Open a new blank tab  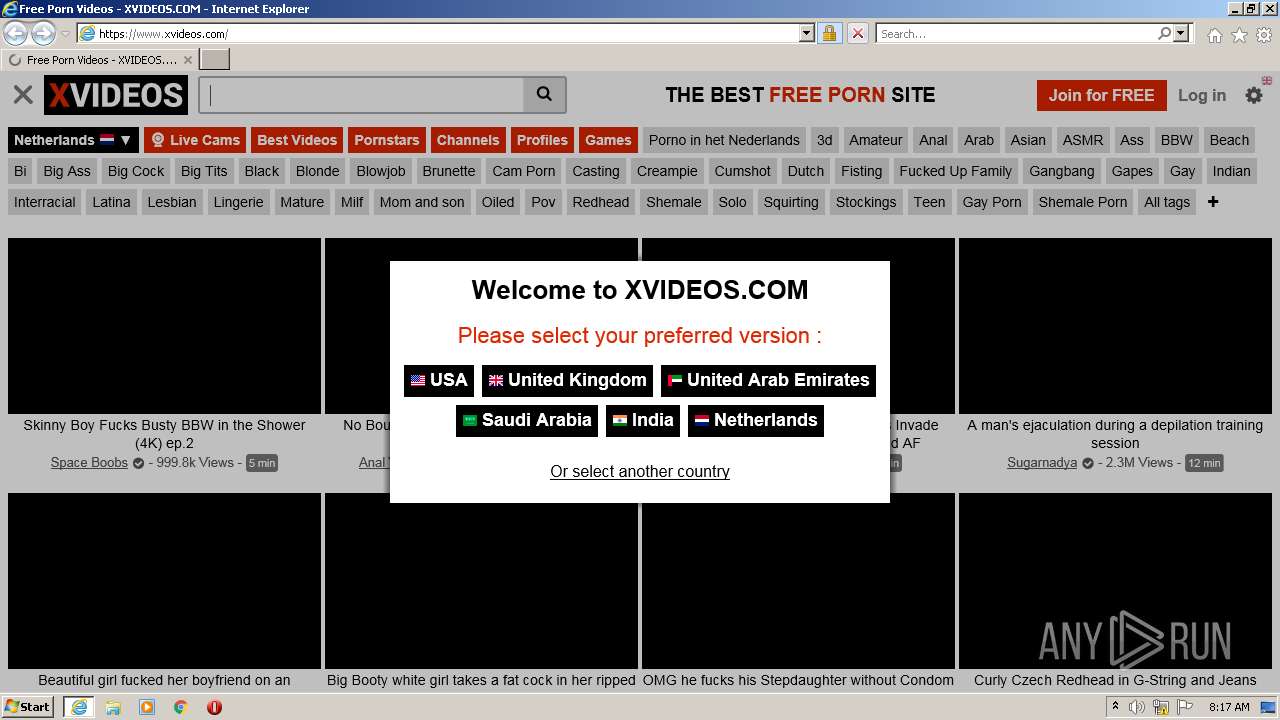click(x=215, y=59)
